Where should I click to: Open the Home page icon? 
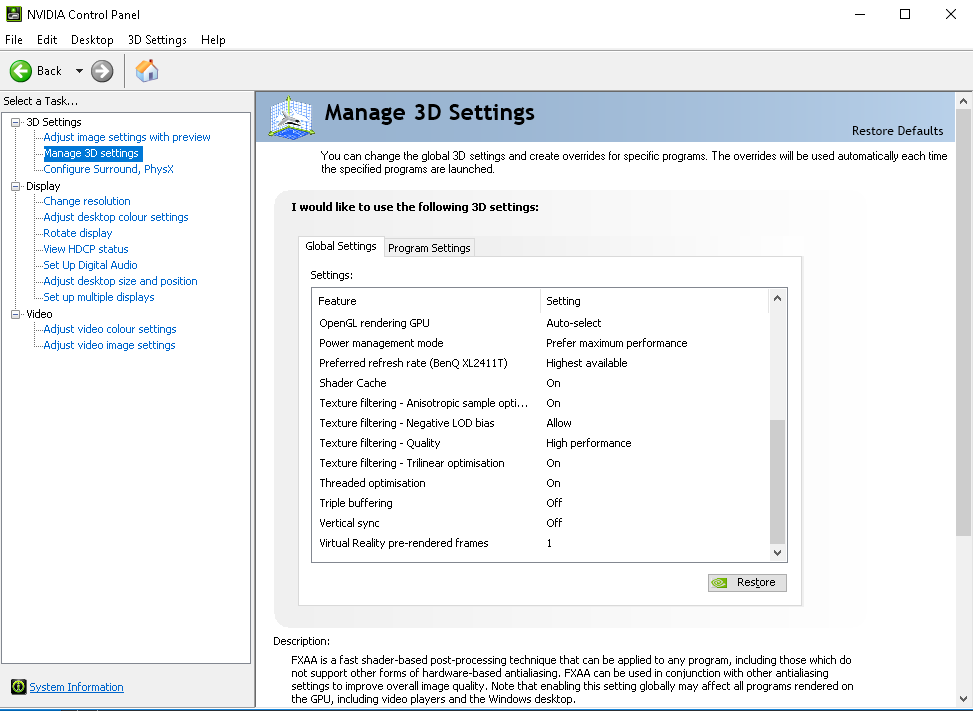tap(147, 70)
